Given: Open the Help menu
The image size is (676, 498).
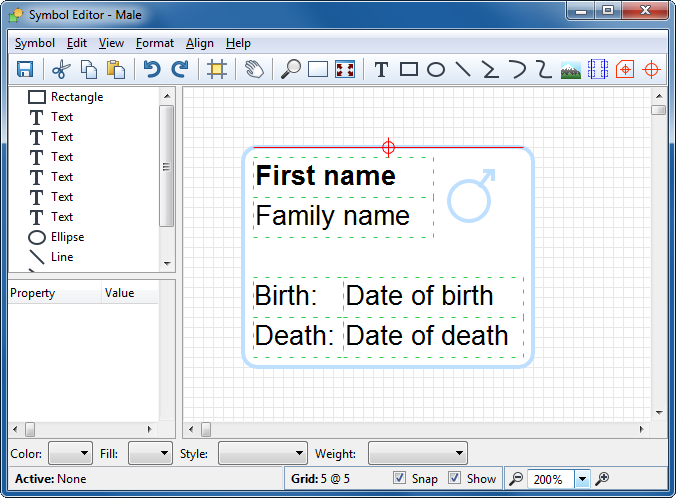Looking at the screenshot, I should click(238, 43).
